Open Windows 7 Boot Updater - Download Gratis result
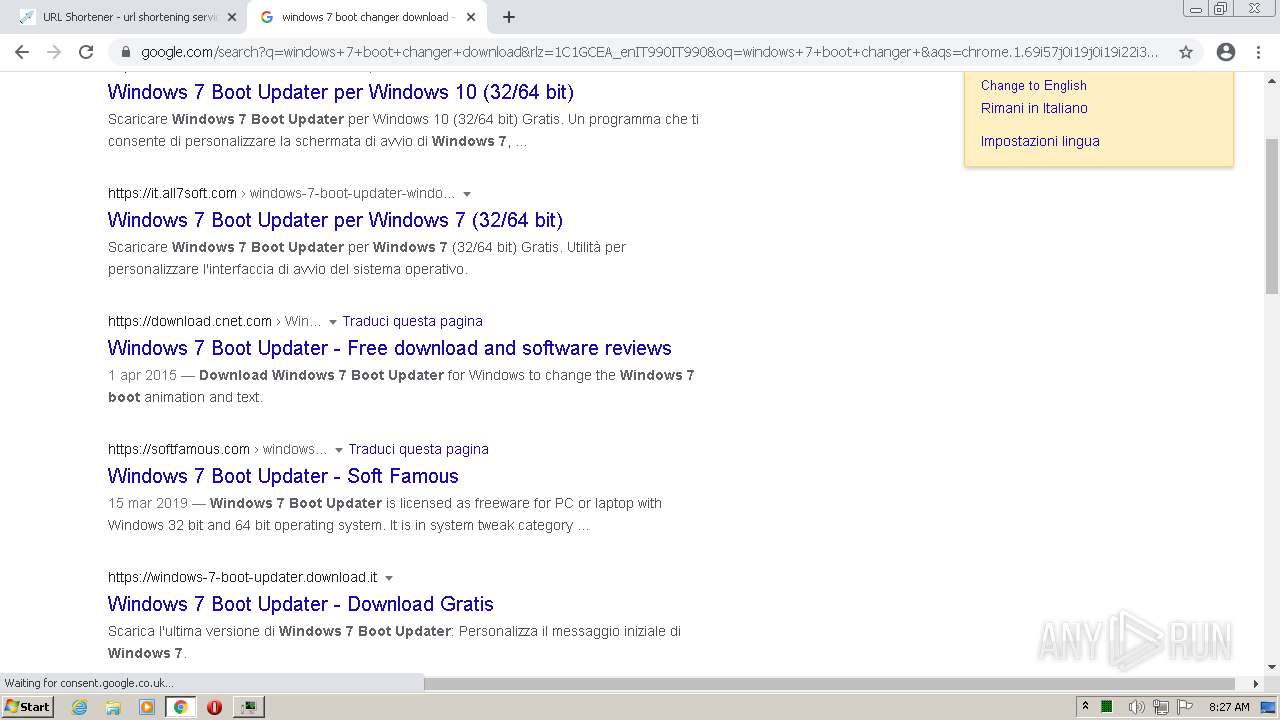The image size is (1280, 720). pyautogui.click(x=301, y=604)
